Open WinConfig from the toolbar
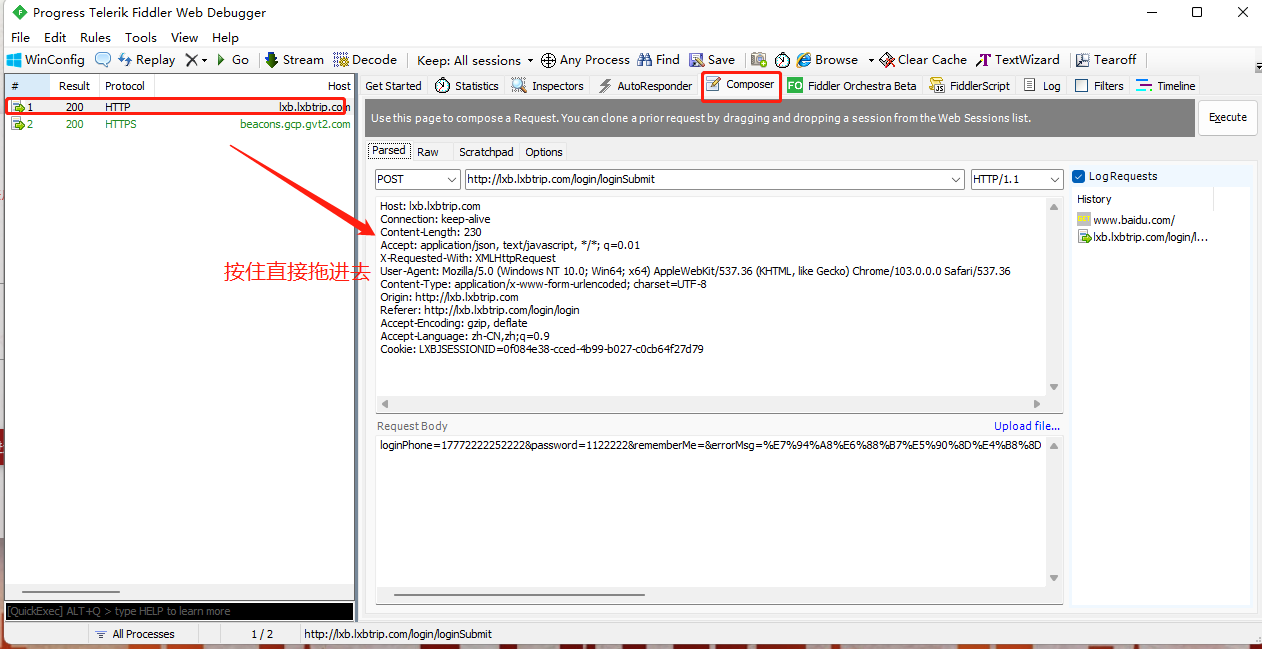Screen dimensions: 1262x649 46,60
